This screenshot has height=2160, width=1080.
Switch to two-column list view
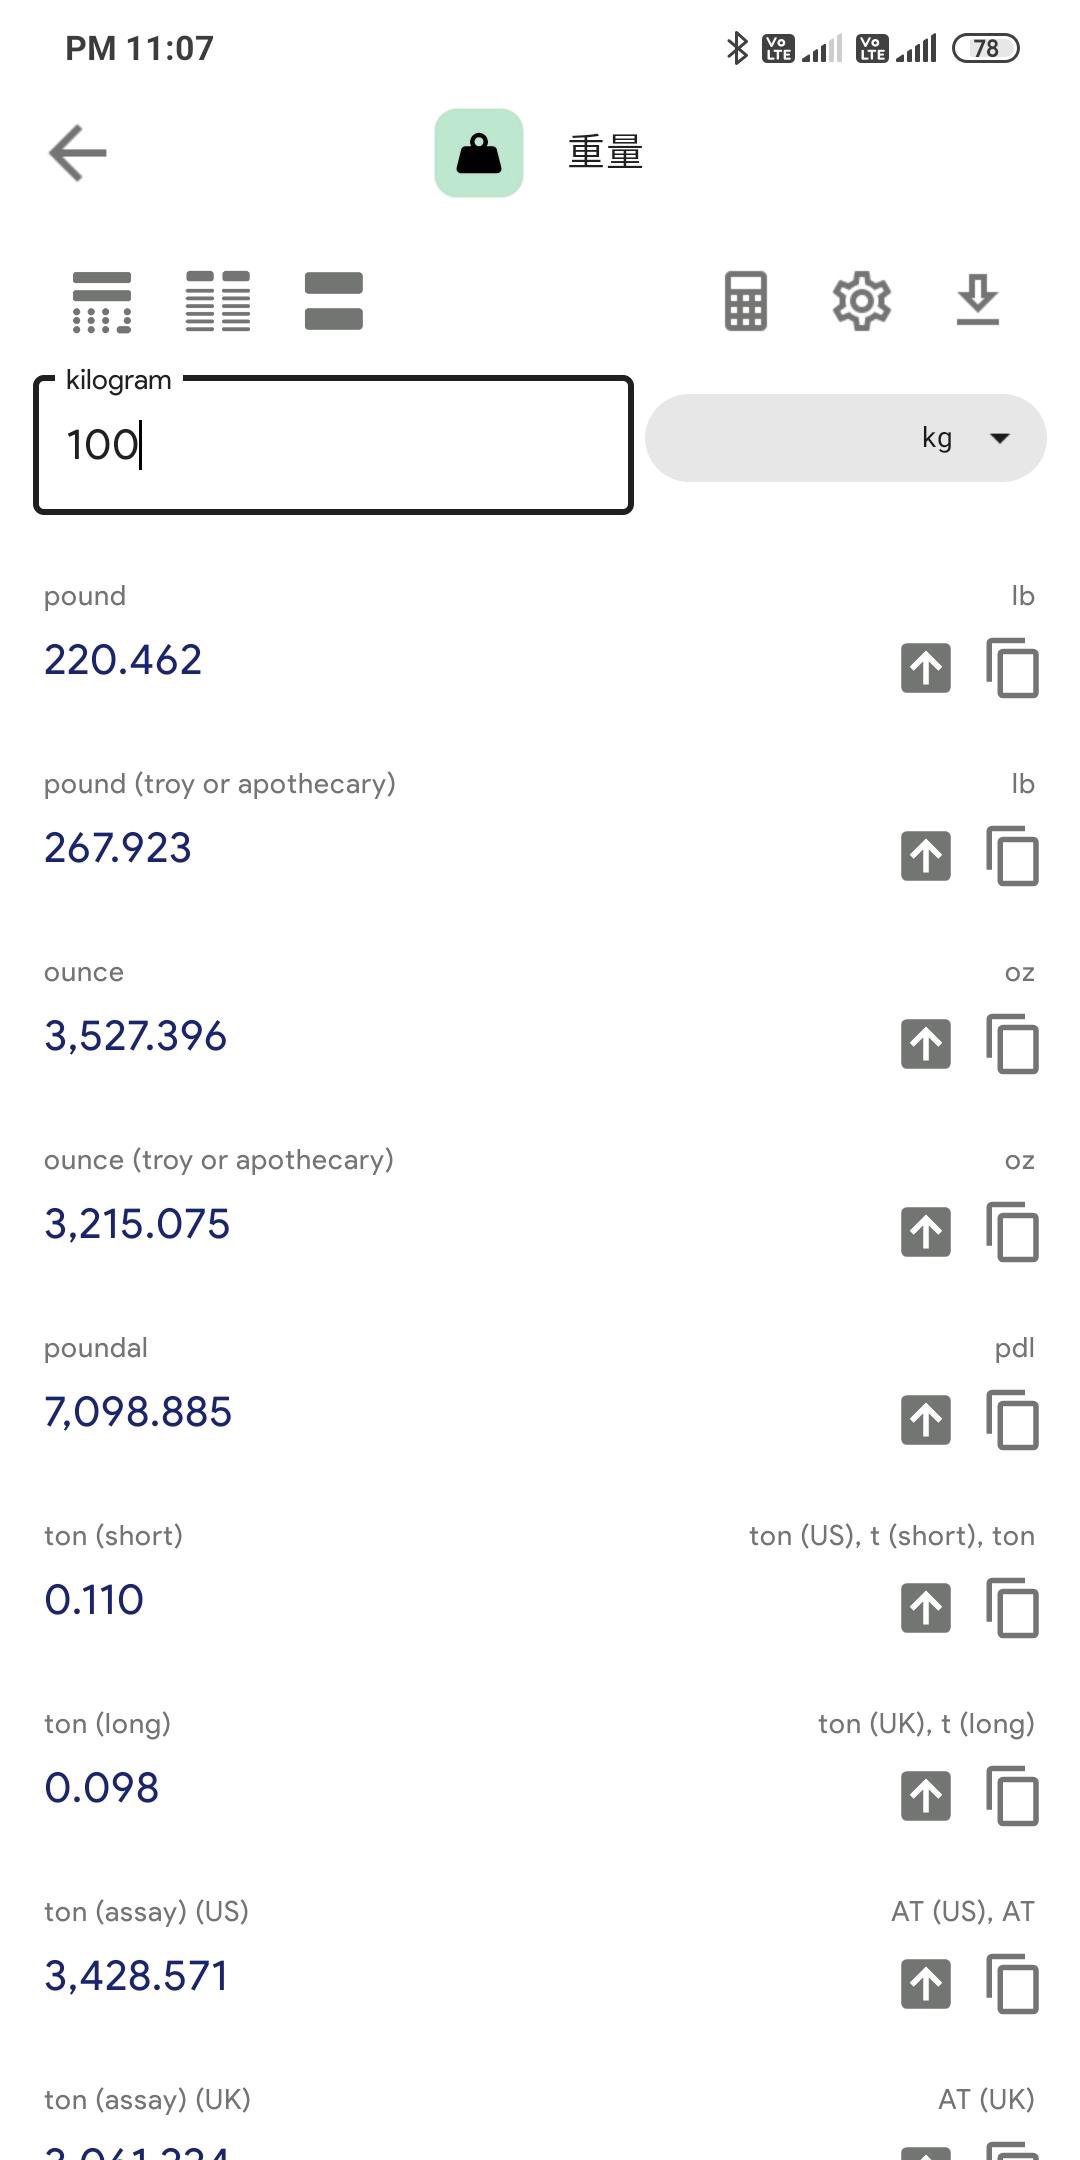pos(218,301)
